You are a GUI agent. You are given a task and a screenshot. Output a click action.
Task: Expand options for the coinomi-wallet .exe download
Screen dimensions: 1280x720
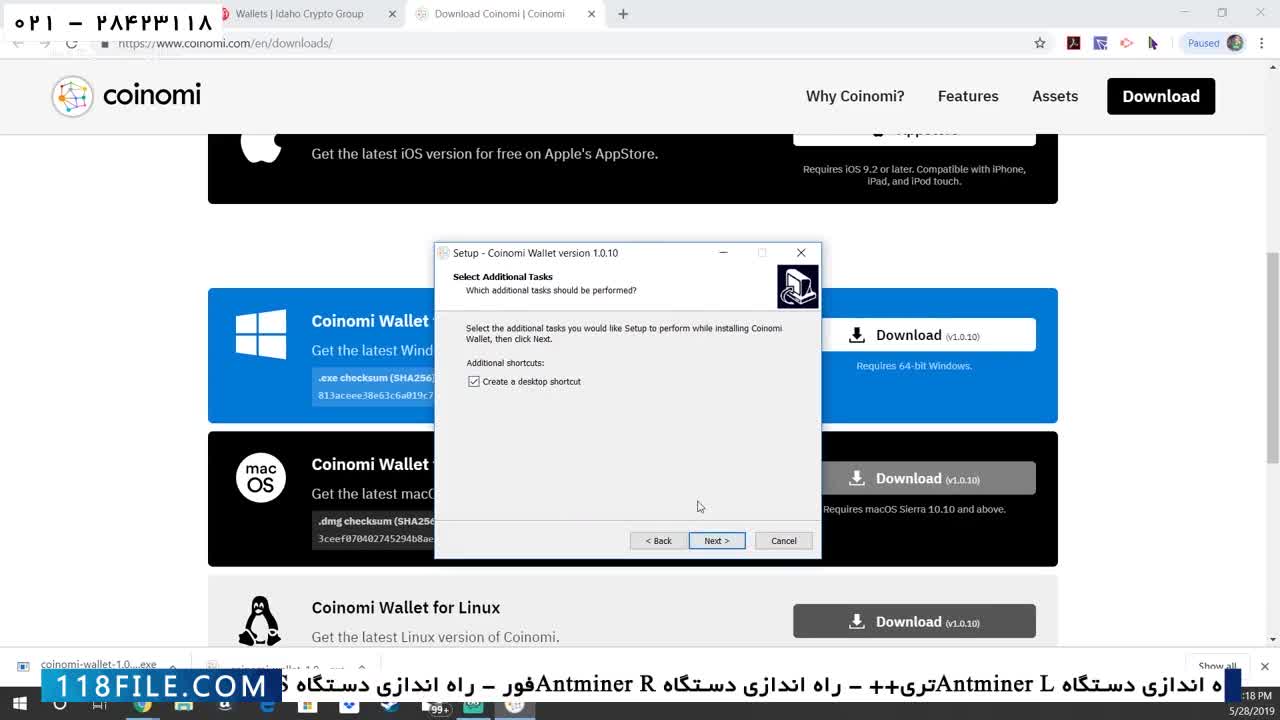point(173,666)
